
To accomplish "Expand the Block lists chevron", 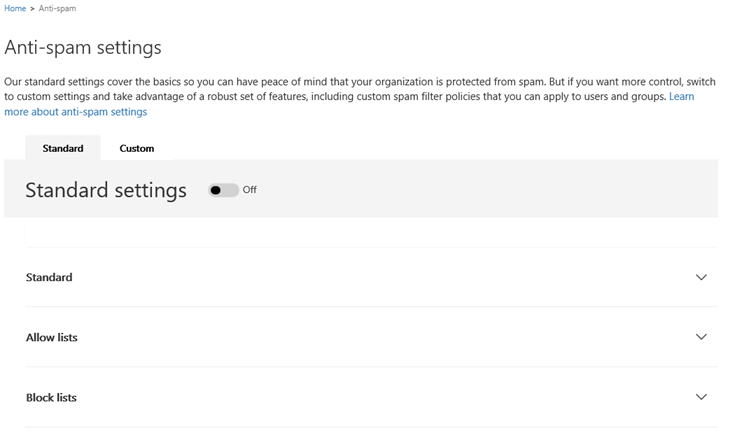I will coord(701,397).
